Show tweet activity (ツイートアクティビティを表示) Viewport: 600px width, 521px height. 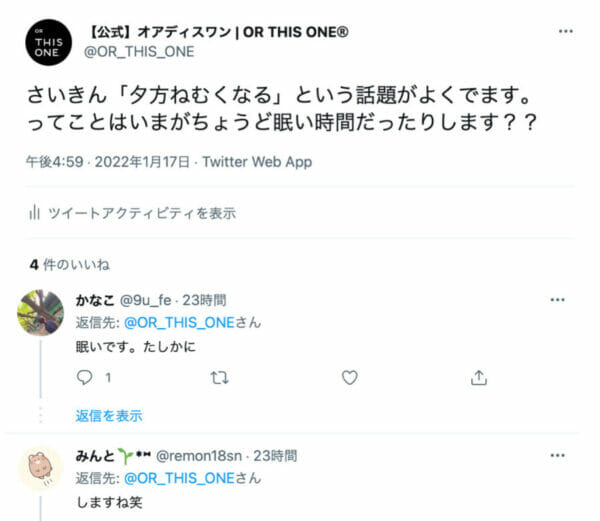pos(142,213)
